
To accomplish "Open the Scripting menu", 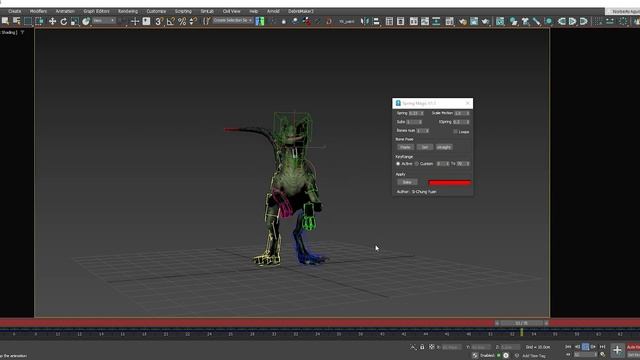I will point(183,11).
